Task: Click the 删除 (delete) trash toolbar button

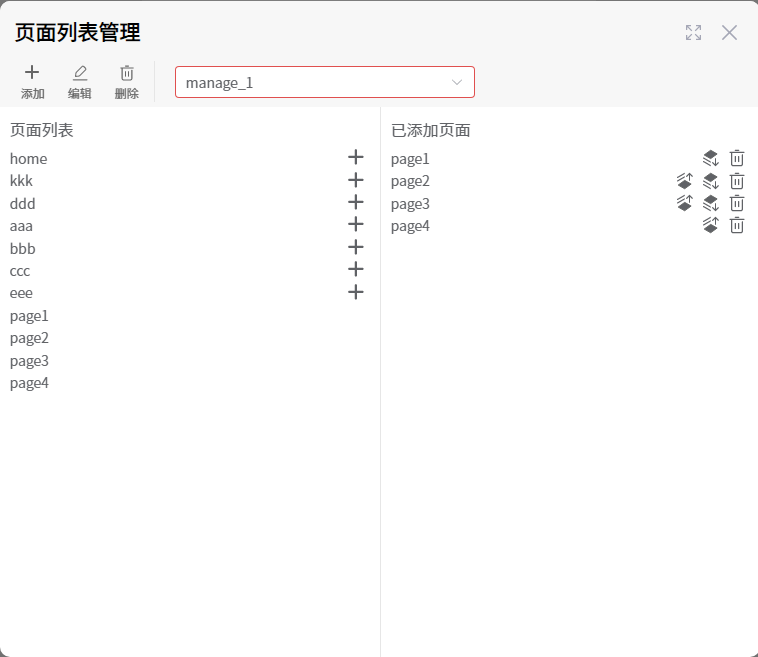Action: point(127,82)
